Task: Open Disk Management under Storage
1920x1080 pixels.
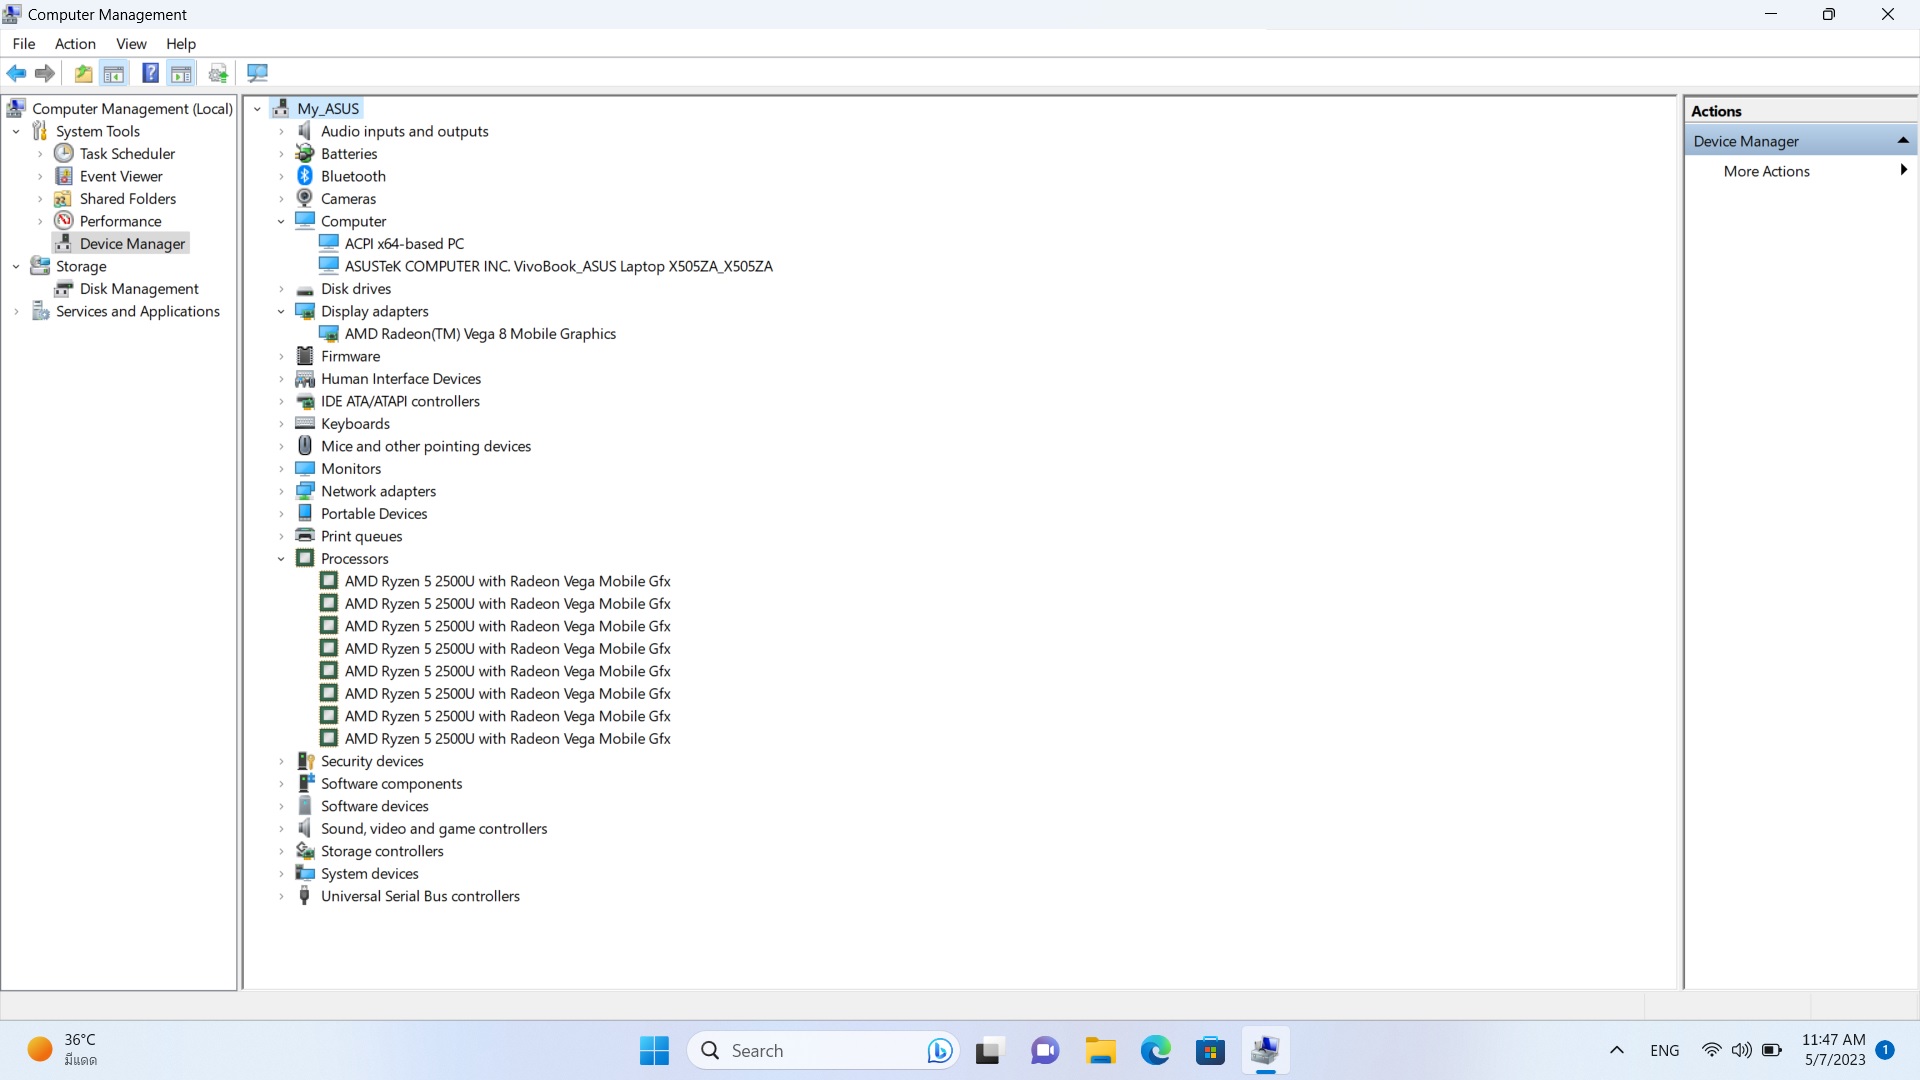Action: (x=139, y=288)
